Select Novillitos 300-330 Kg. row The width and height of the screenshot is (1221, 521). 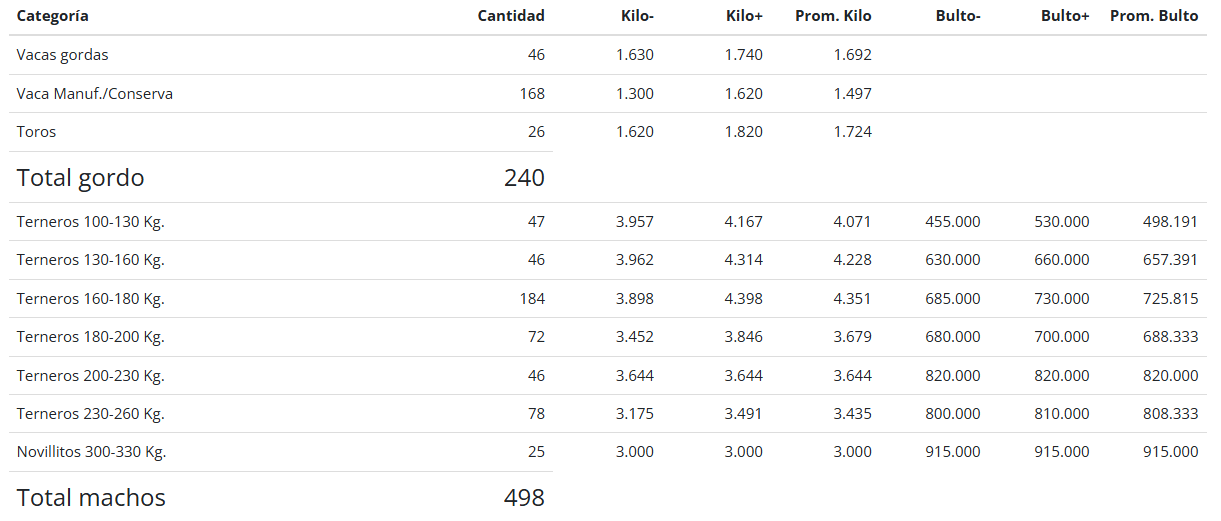click(608, 452)
